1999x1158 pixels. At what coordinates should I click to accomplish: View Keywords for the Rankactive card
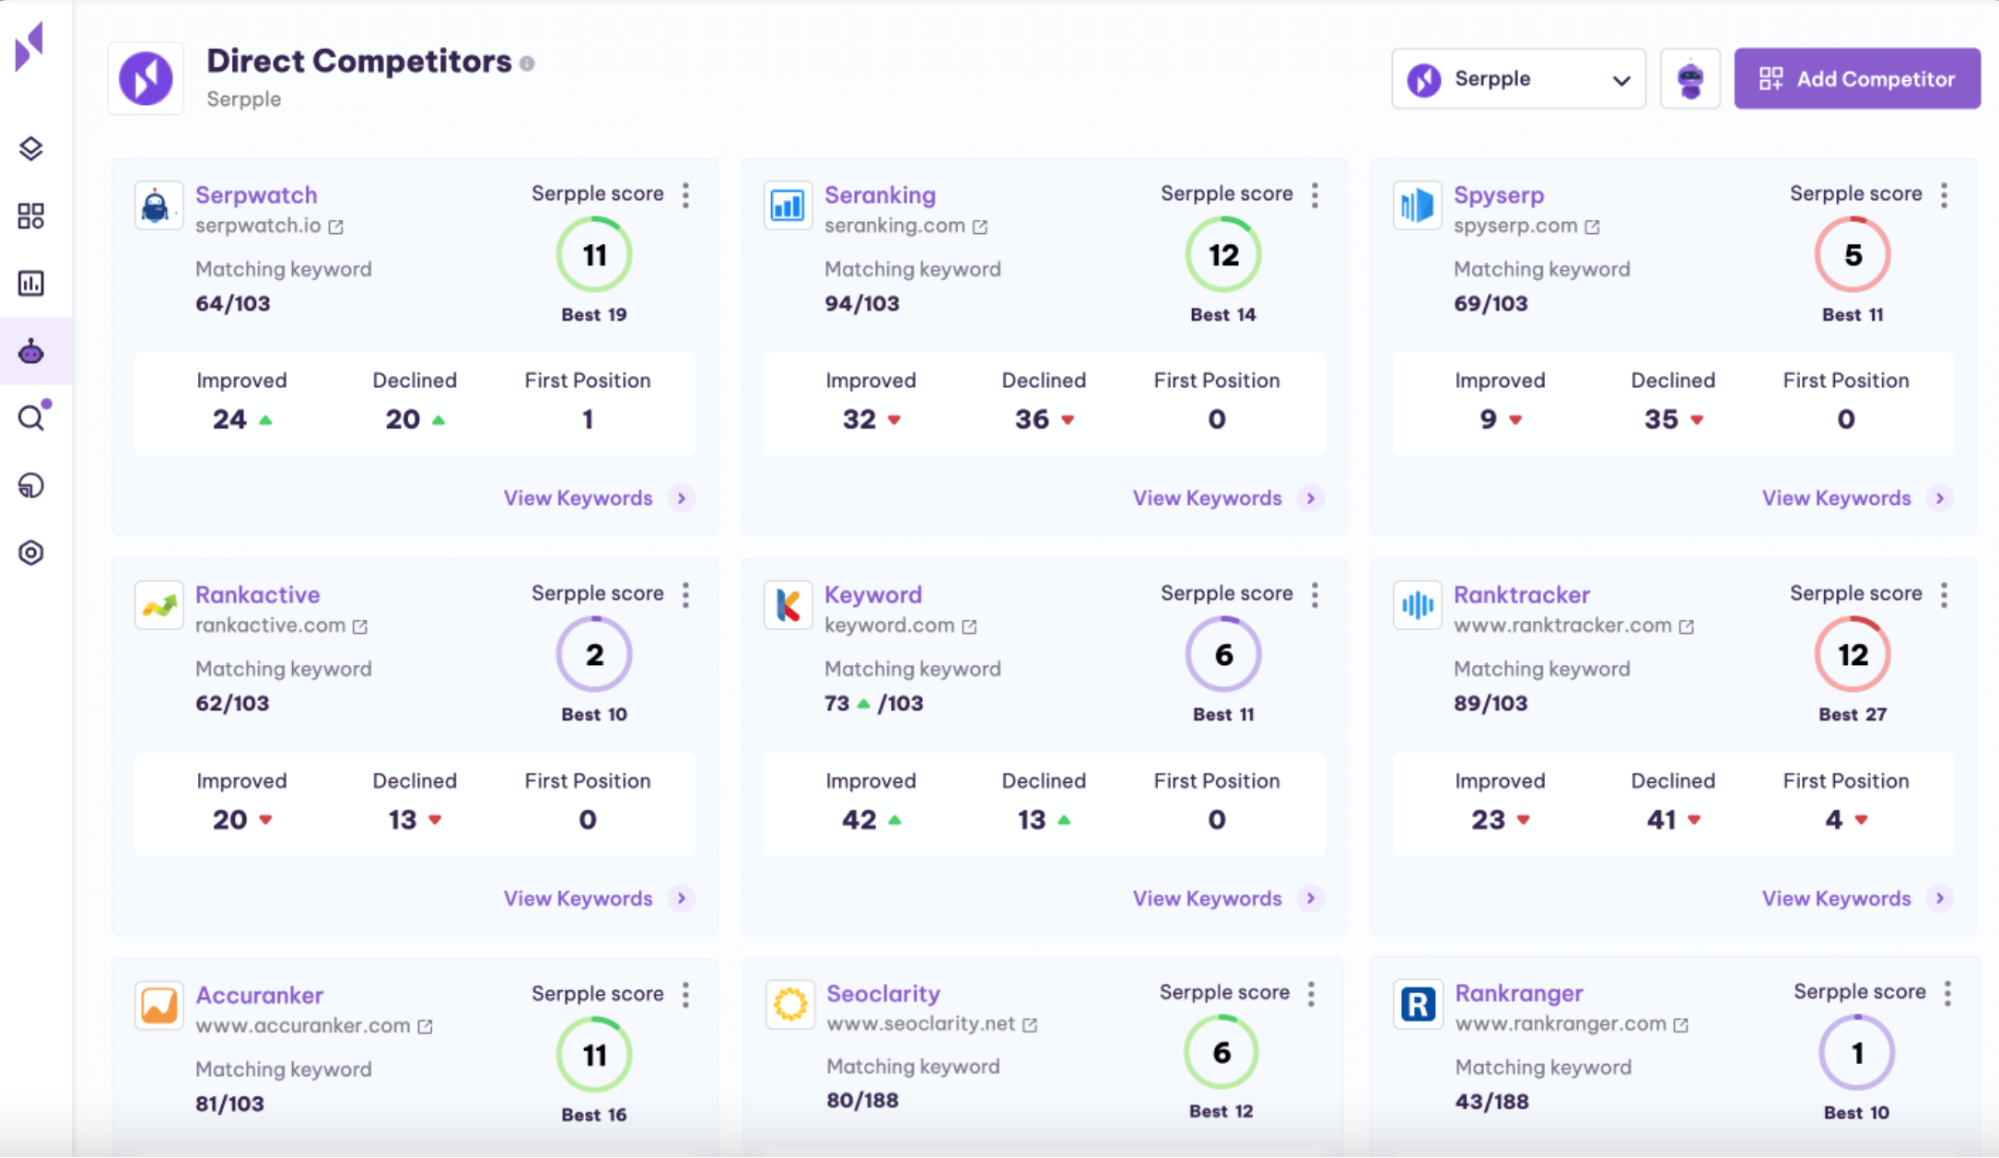(x=598, y=898)
